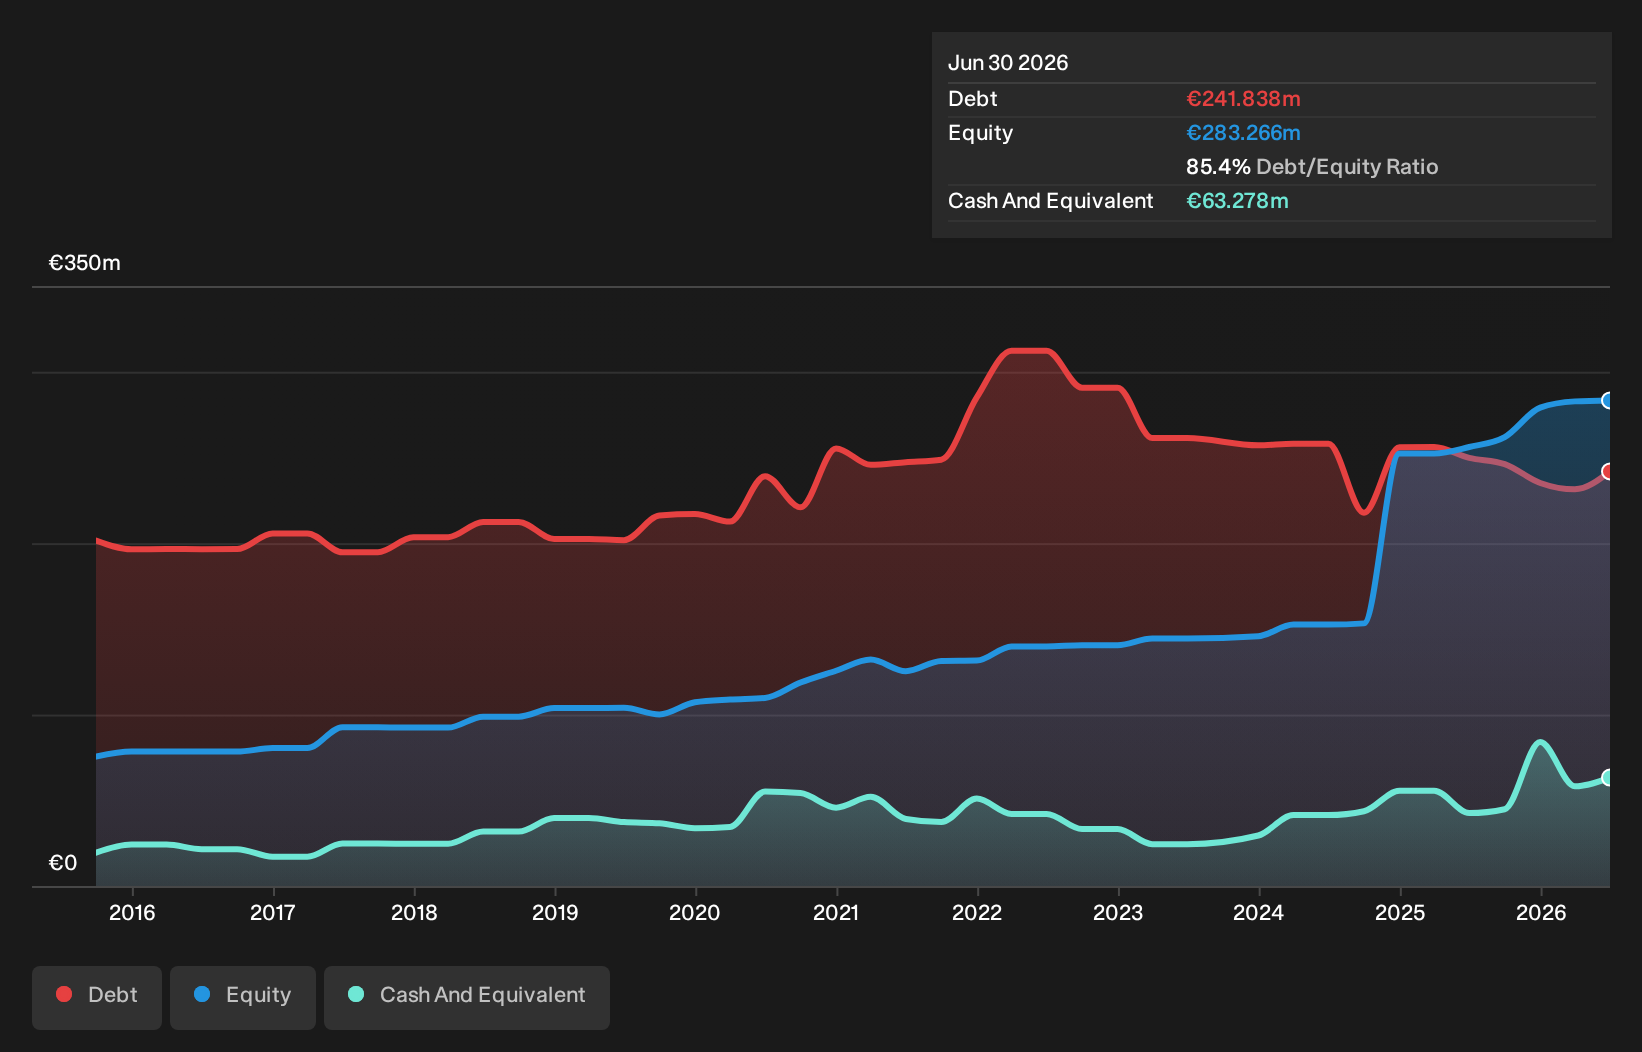Click the Cash And Equivalent tooltip label
This screenshot has width=1642, height=1052.
1050,201
